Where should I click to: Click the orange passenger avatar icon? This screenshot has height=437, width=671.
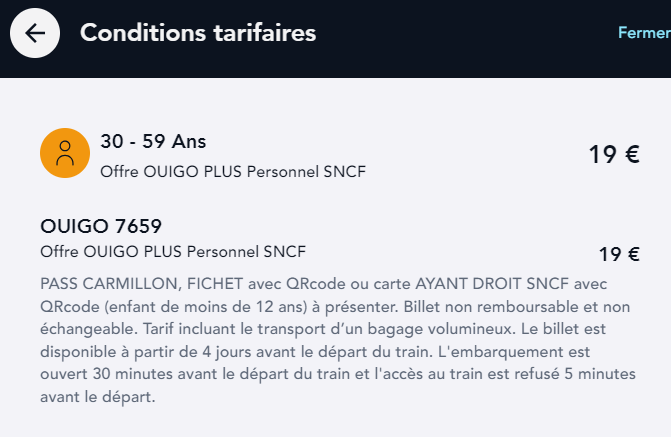click(65, 153)
